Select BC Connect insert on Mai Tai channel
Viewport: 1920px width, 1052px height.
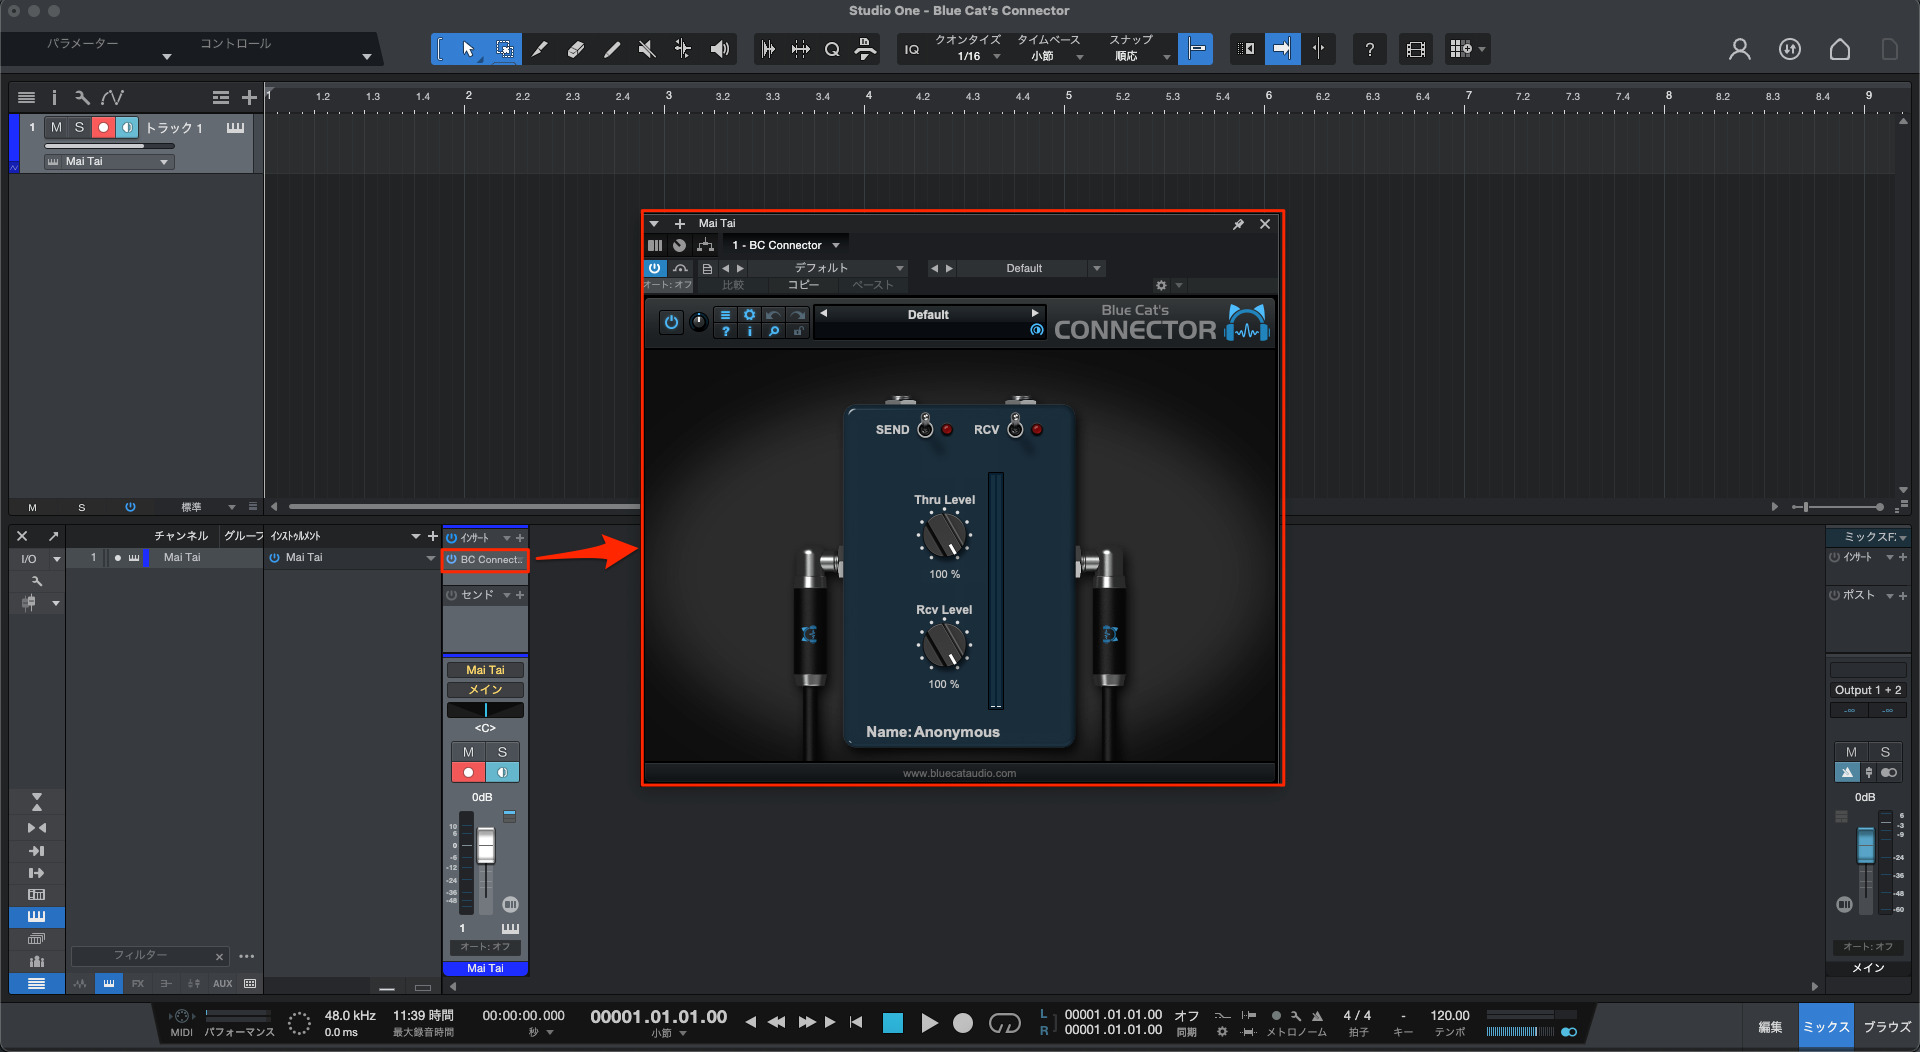tap(485, 560)
